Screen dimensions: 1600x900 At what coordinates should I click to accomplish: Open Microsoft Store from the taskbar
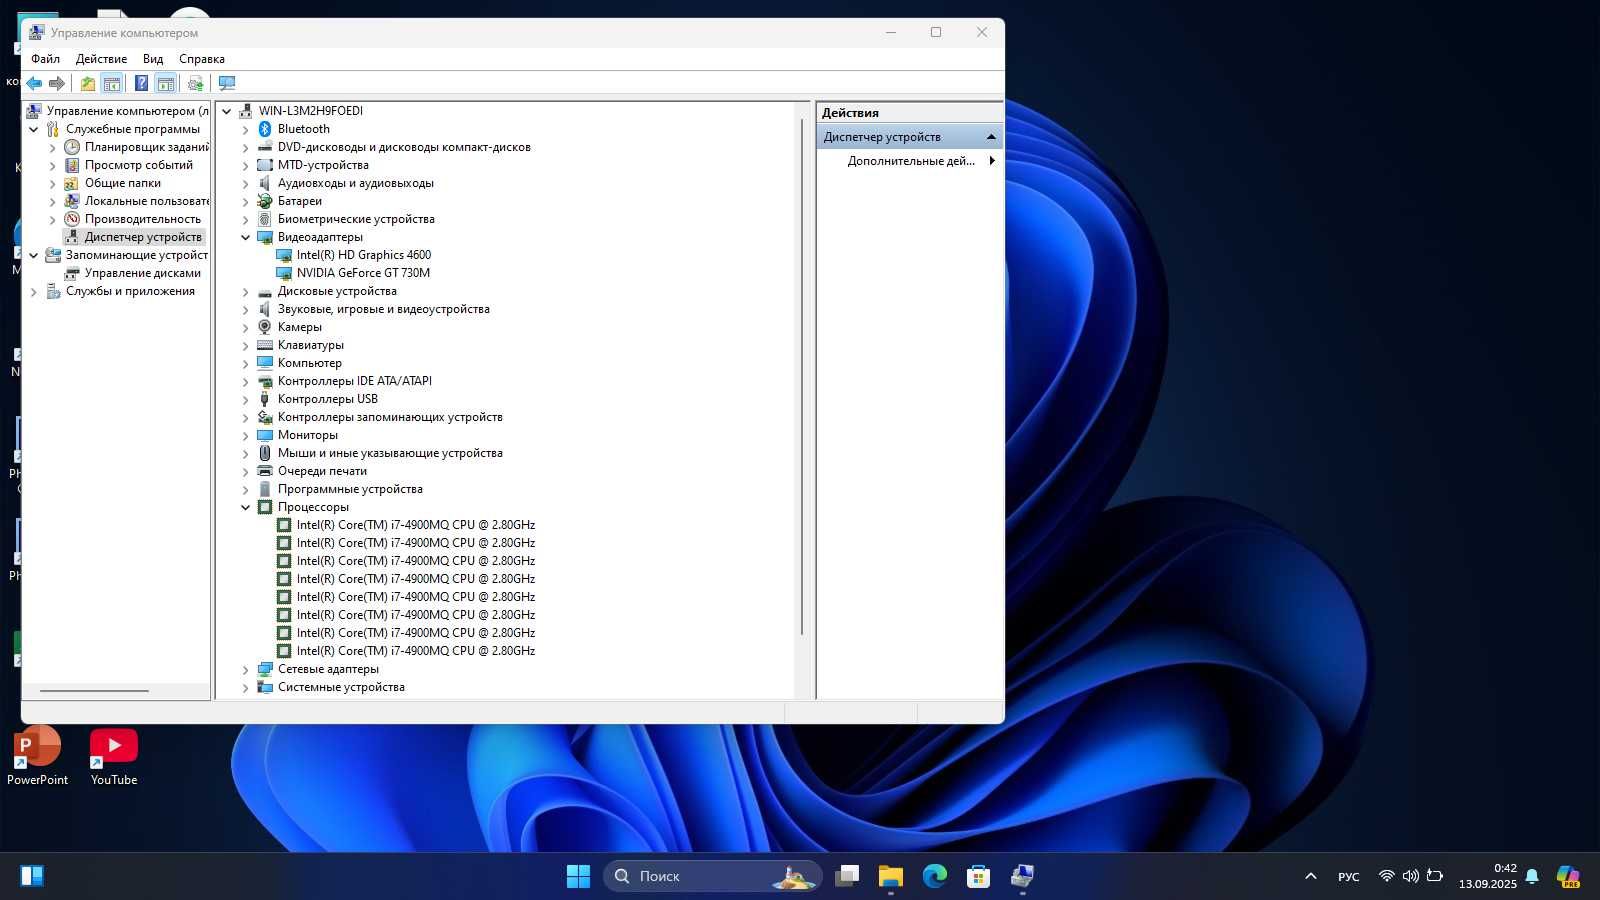(978, 876)
